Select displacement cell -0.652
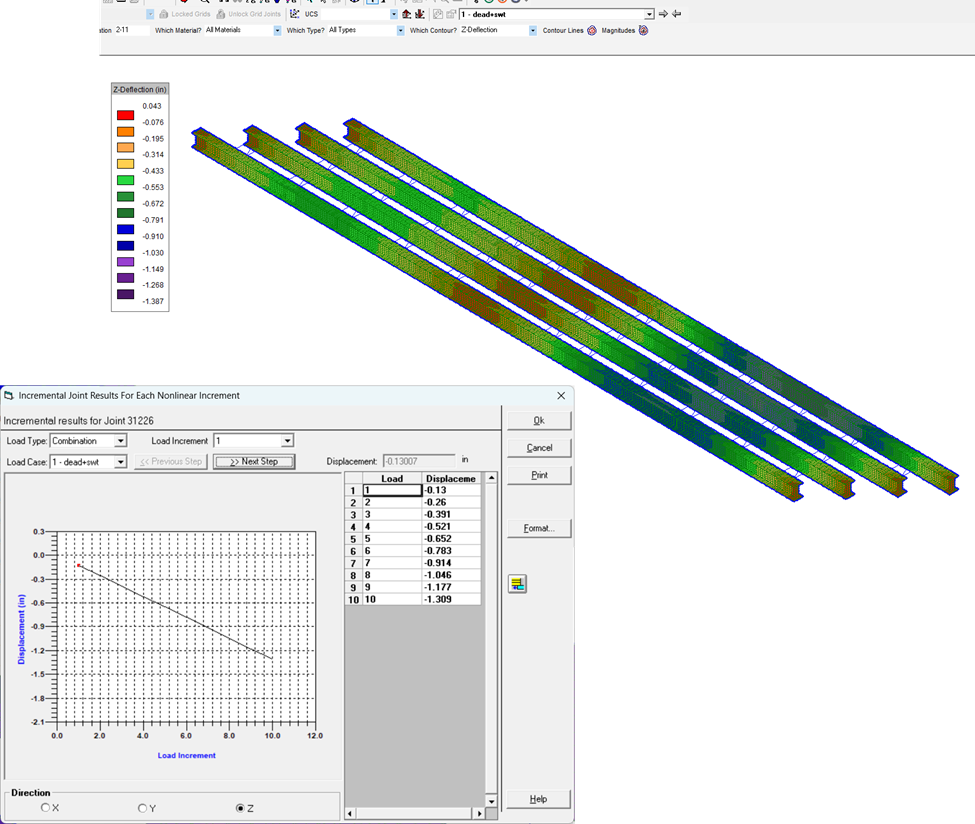 pos(451,539)
